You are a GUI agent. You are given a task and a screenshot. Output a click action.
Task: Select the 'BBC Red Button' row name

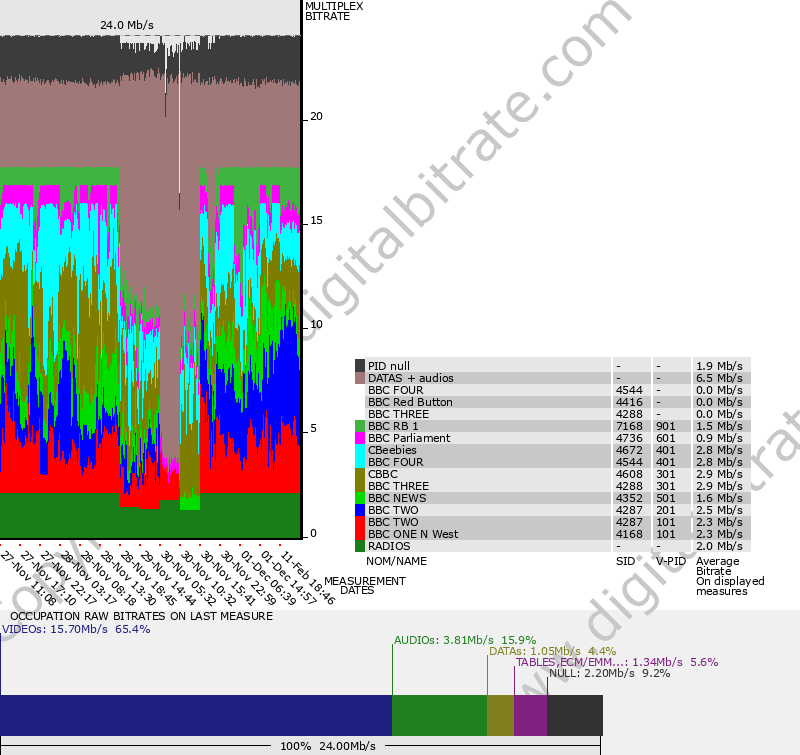pyautogui.click(x=410, y=402)
